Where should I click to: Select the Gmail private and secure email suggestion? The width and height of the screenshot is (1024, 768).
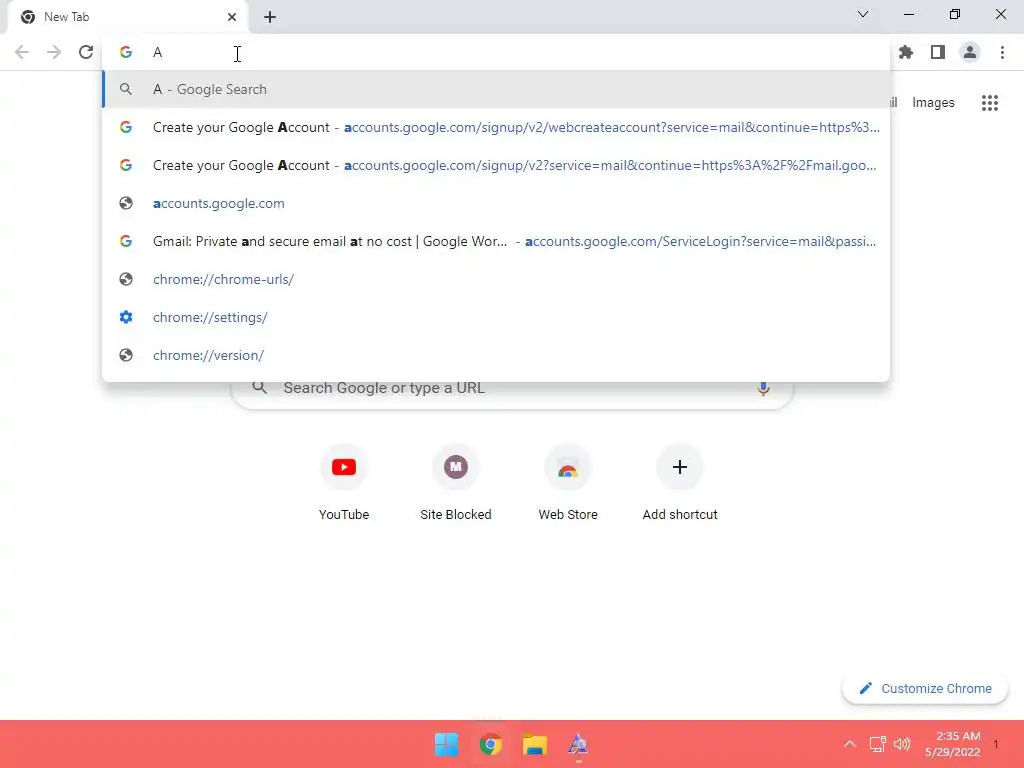point(496,241)
